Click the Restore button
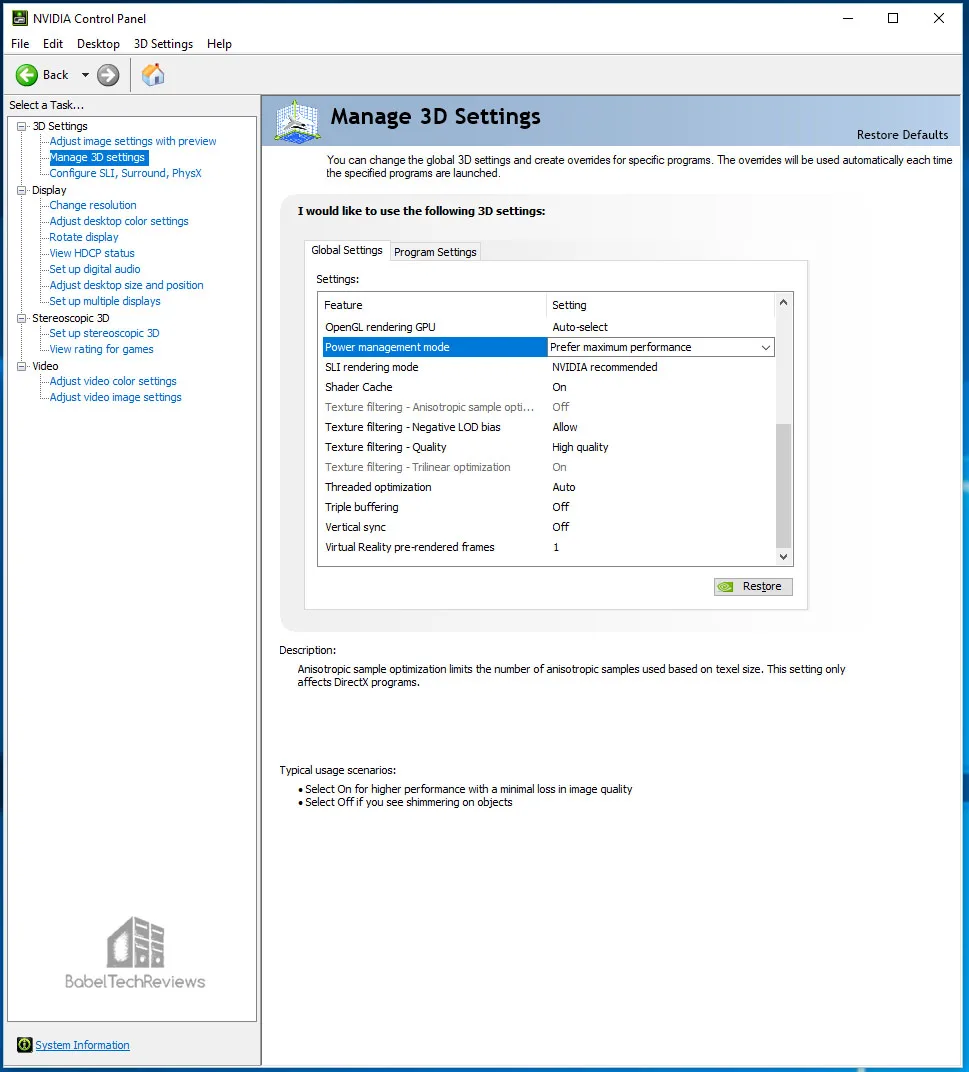The image size is (969, 1072). (x=753, y=587)
